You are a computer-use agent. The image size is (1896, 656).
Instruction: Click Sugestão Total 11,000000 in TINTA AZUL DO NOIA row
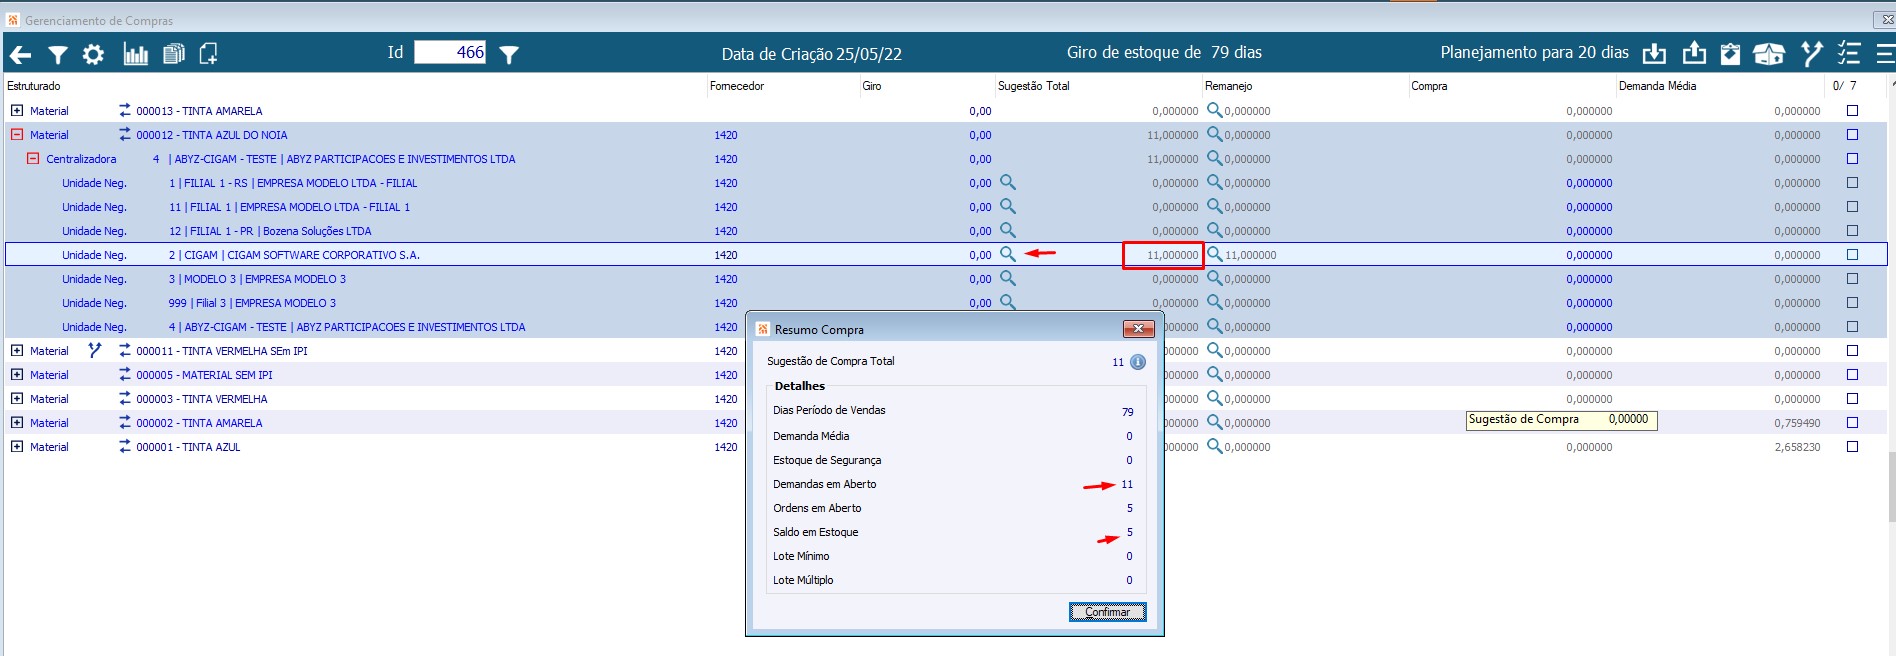tap(1172, 135)
